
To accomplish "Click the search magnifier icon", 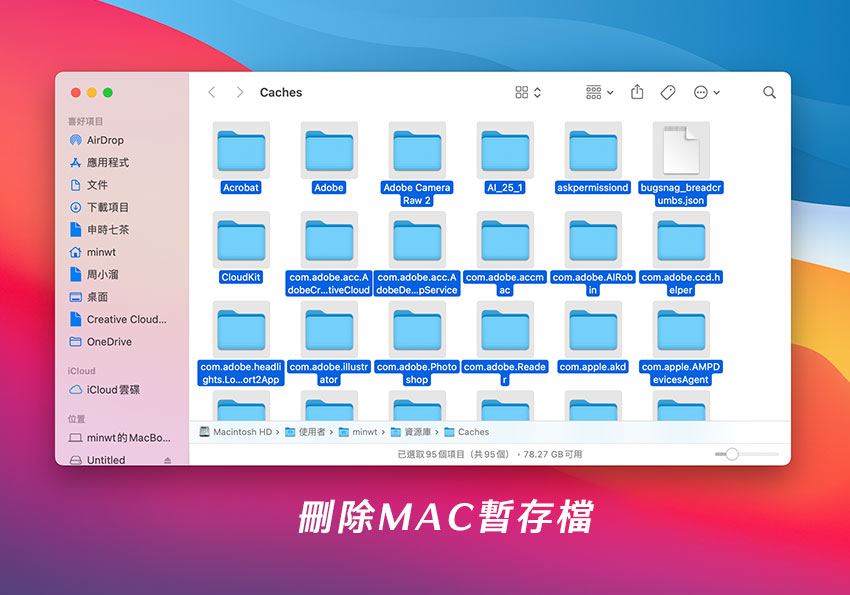I will coord(769,93).
